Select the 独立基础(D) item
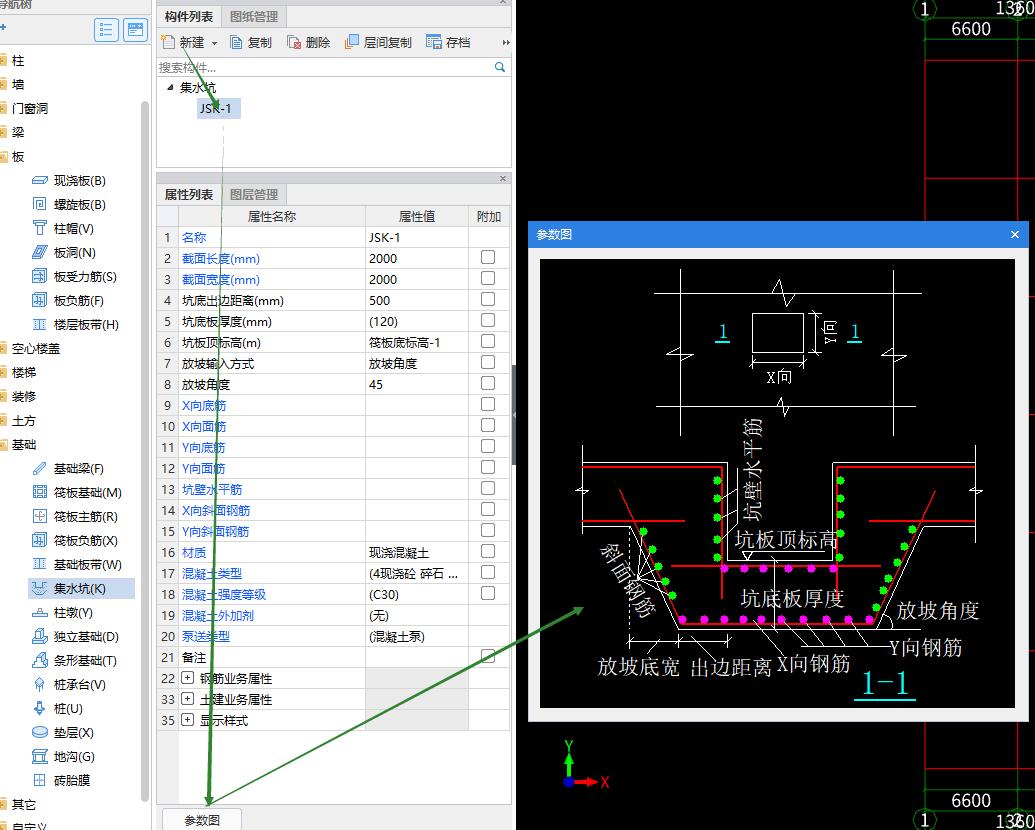 [75, 637]
